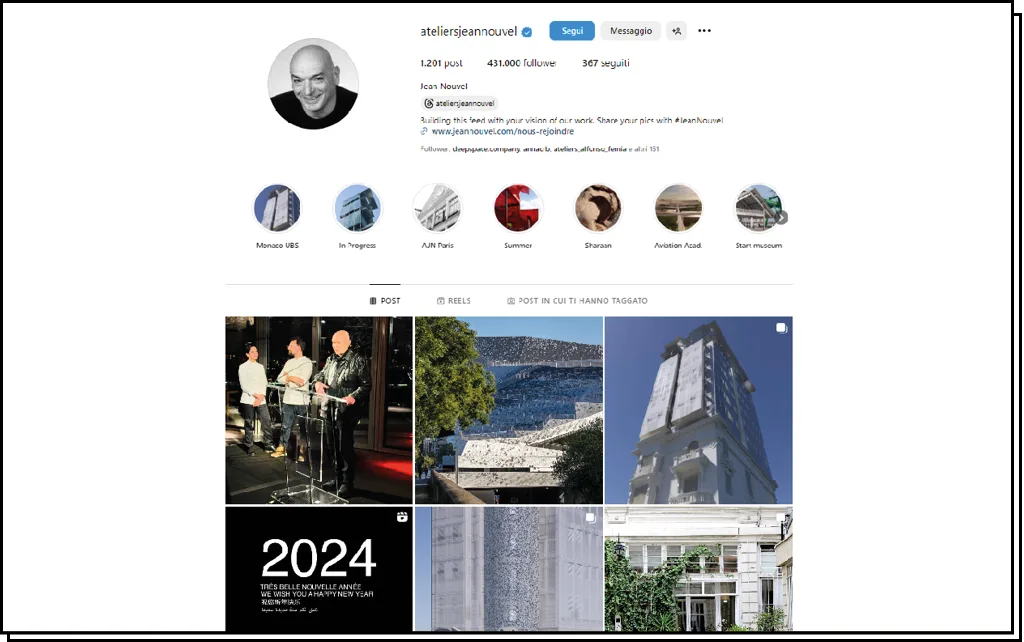Click the Messaggio button
This screenshot has width=1024, height=642.
pos(631,31)
